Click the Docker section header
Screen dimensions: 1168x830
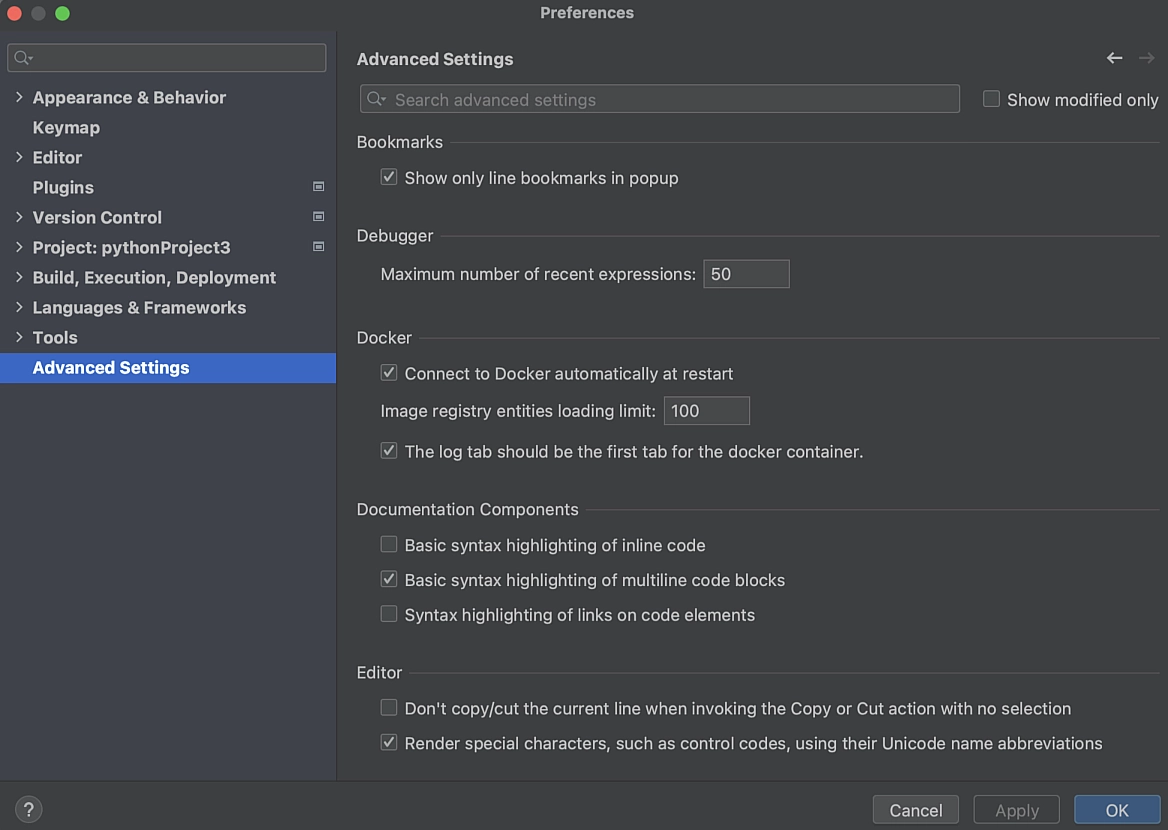point(384,338)
